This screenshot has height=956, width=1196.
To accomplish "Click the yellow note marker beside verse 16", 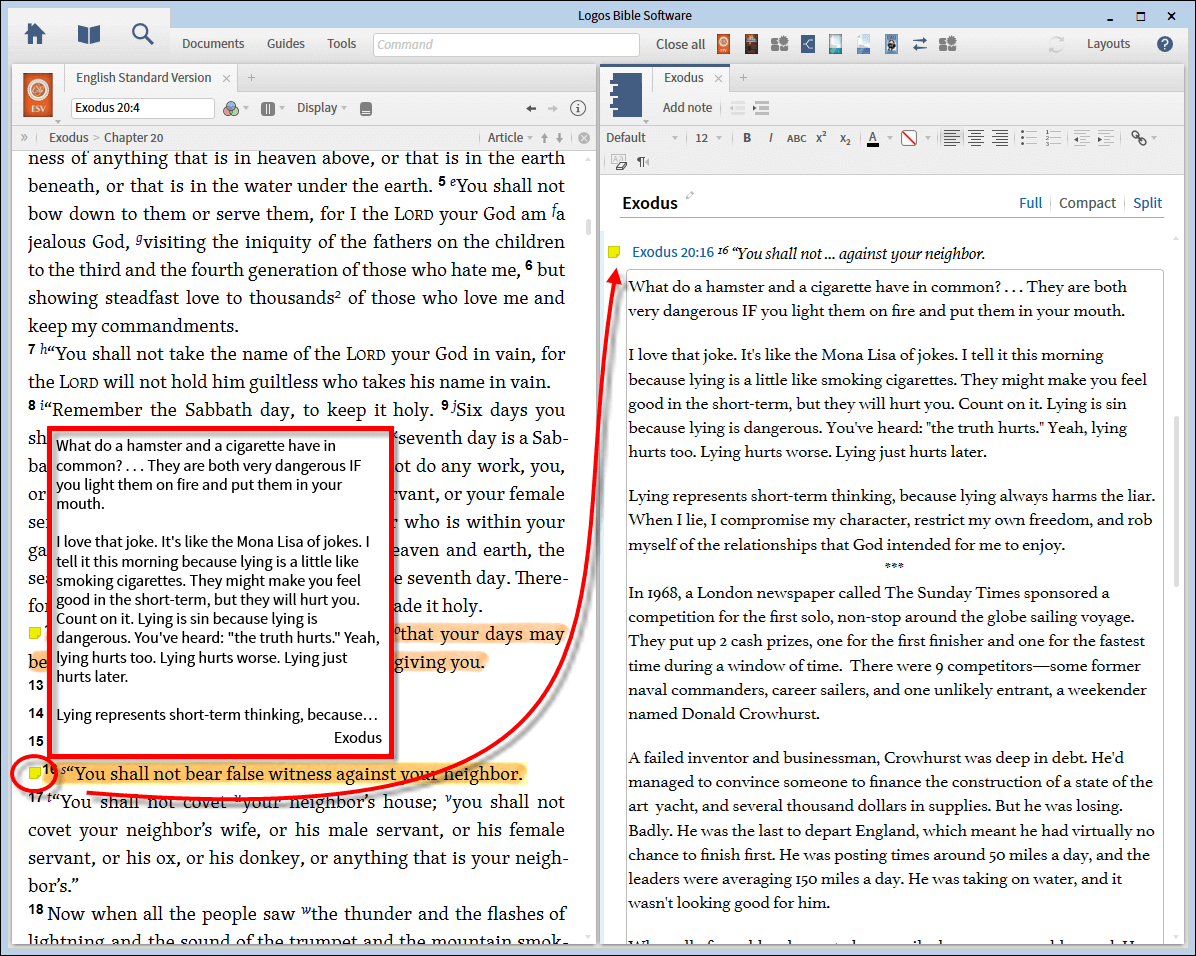I will point(35,772).
